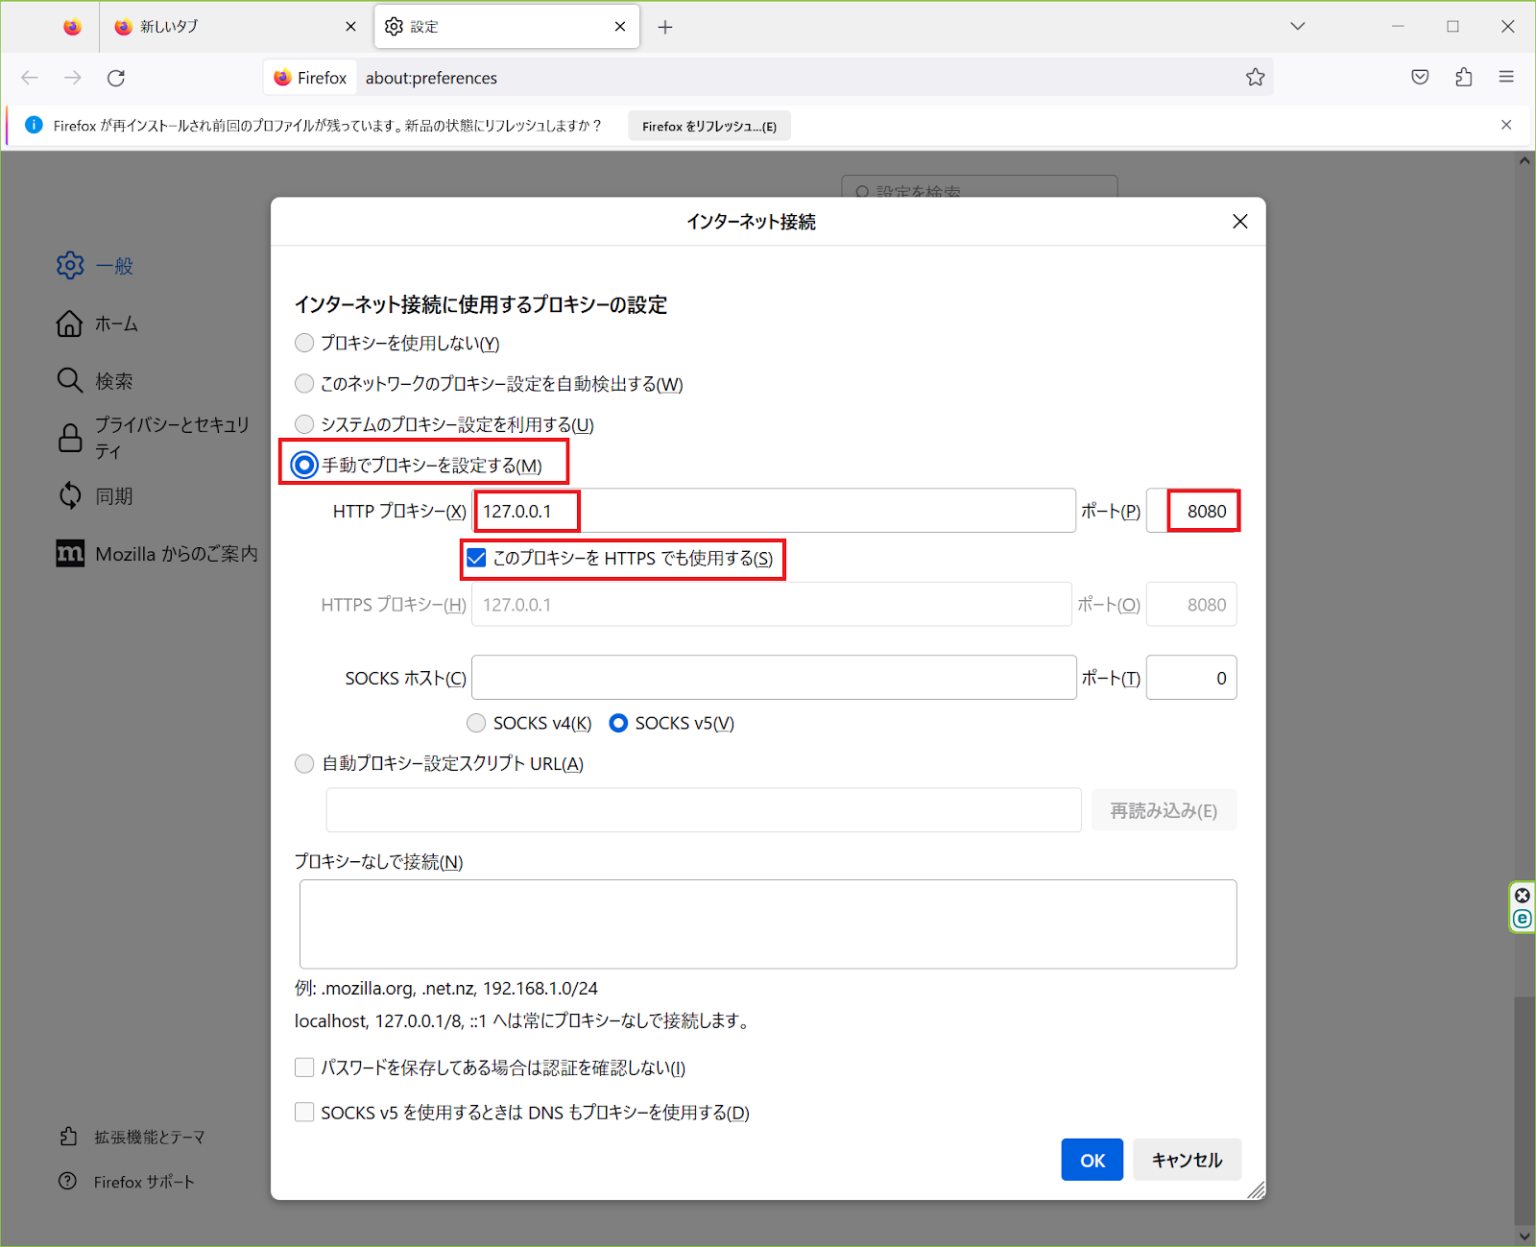This screenshot has width=1536, height=1247.
Task: Select the 同期 (Sync) sidebar icon
Action: (x=69, y=495)
